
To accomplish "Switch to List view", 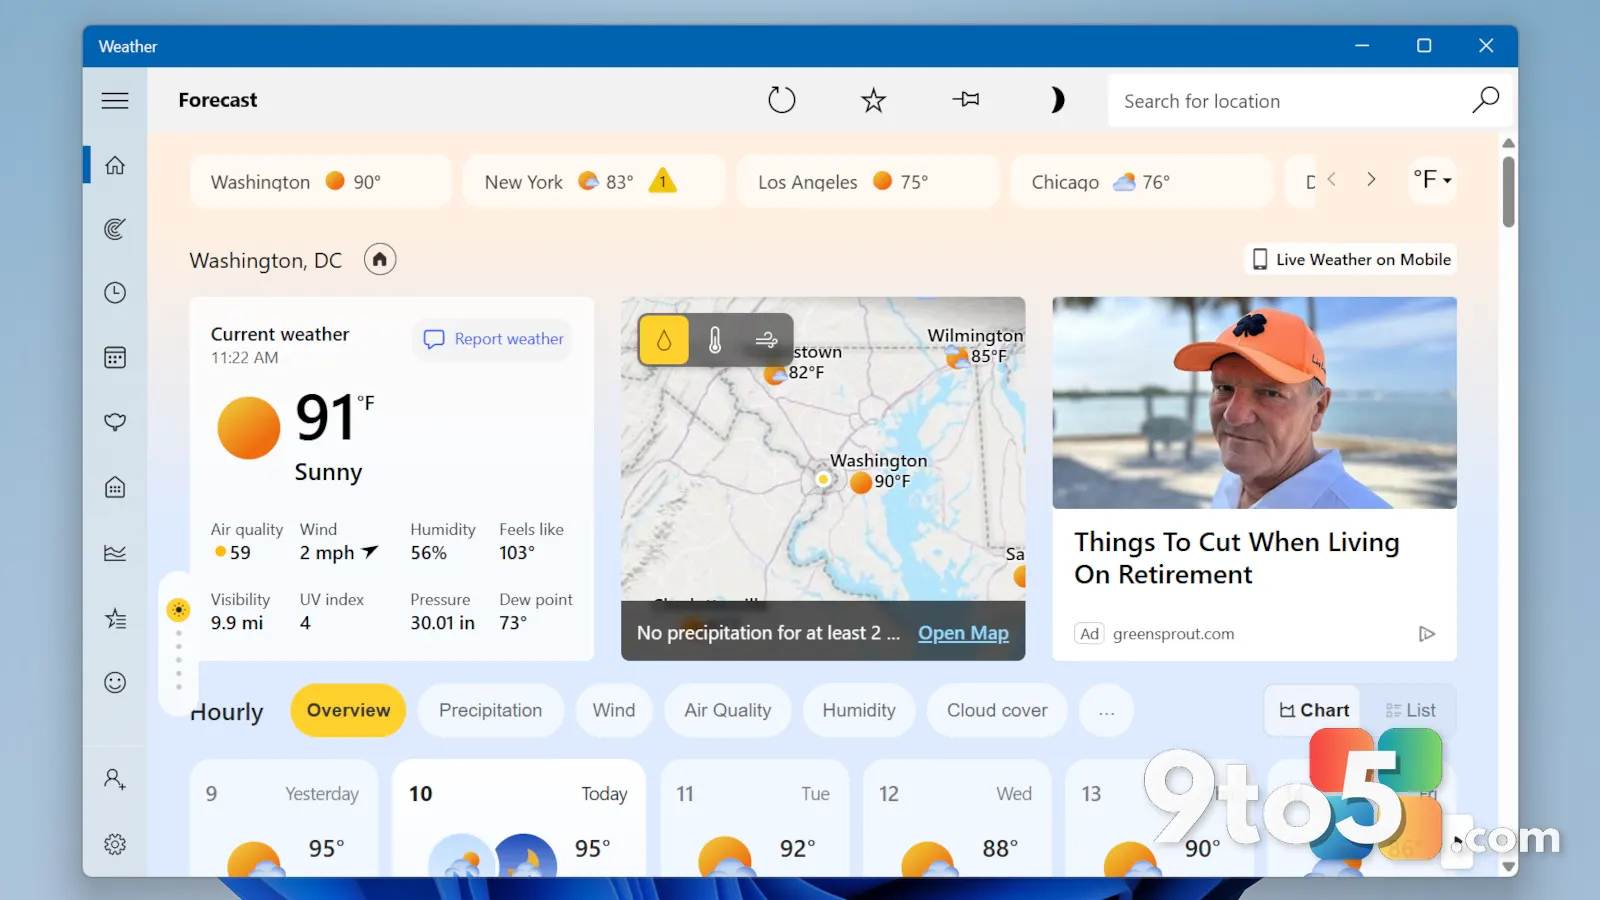I will point(1410,710).
